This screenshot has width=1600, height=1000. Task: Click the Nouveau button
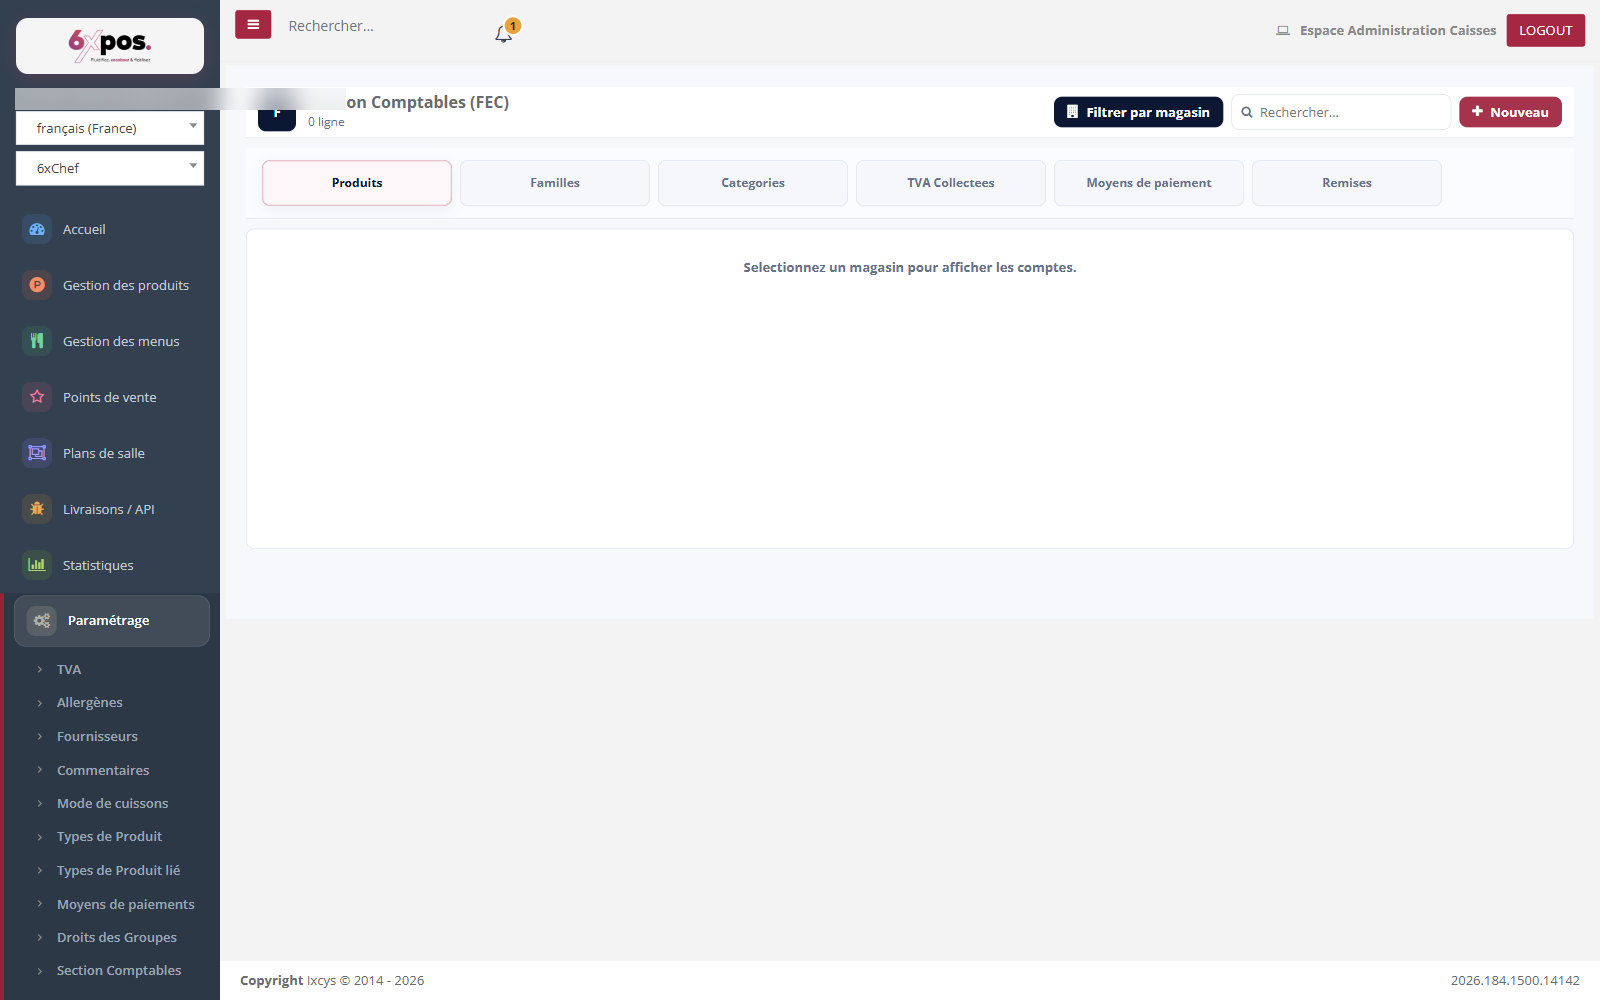(x=1510, y=112)
